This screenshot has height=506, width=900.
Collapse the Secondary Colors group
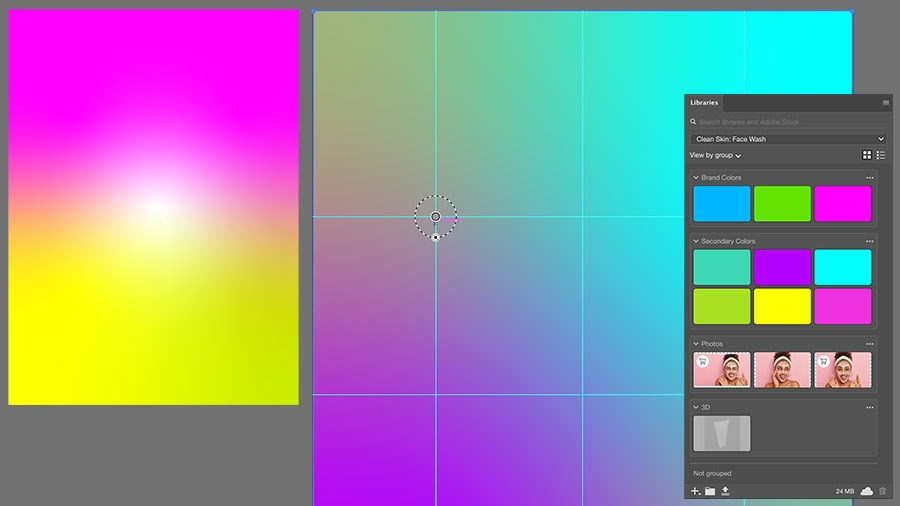[696, 242]
